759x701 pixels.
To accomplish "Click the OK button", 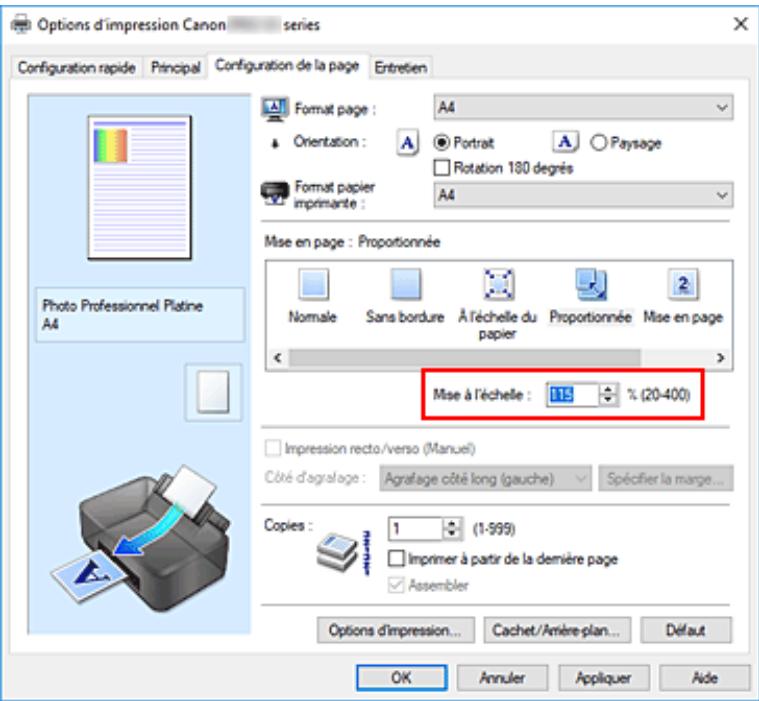I will (402, 677).
